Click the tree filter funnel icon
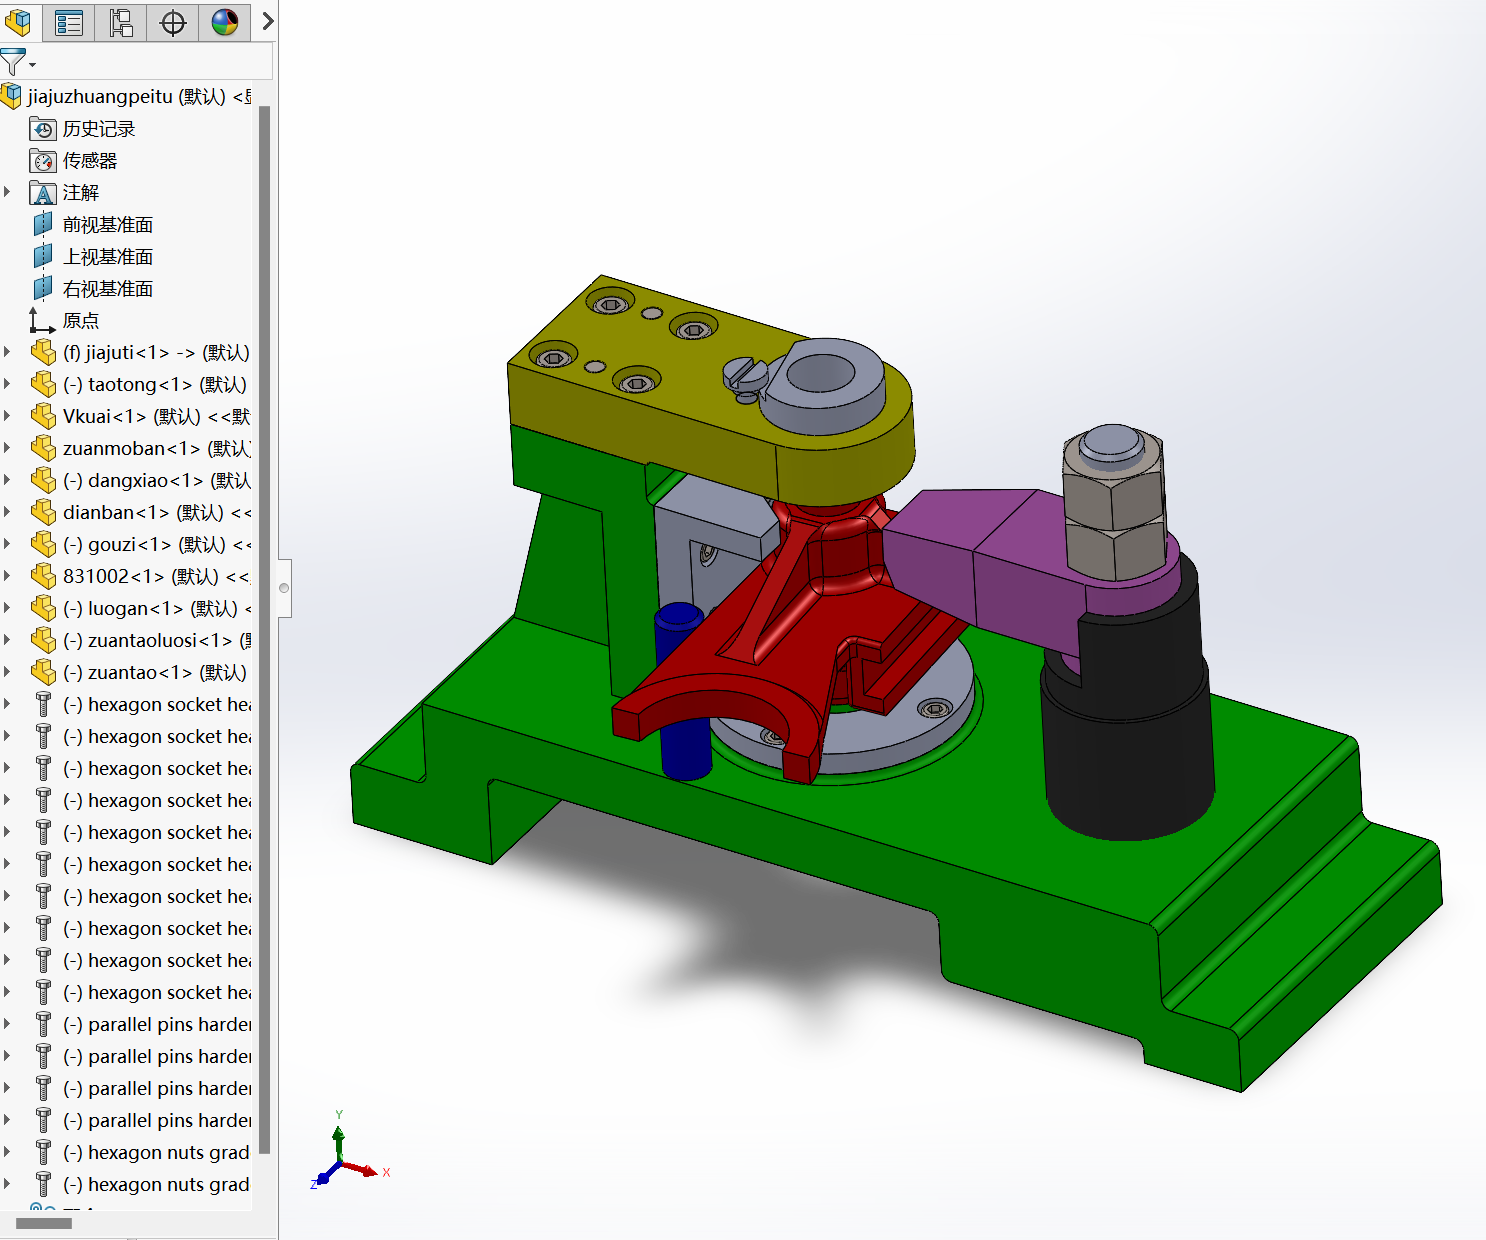Image resolution: width=1486 pixels, height=1240 pixels. tap(14, 63)
